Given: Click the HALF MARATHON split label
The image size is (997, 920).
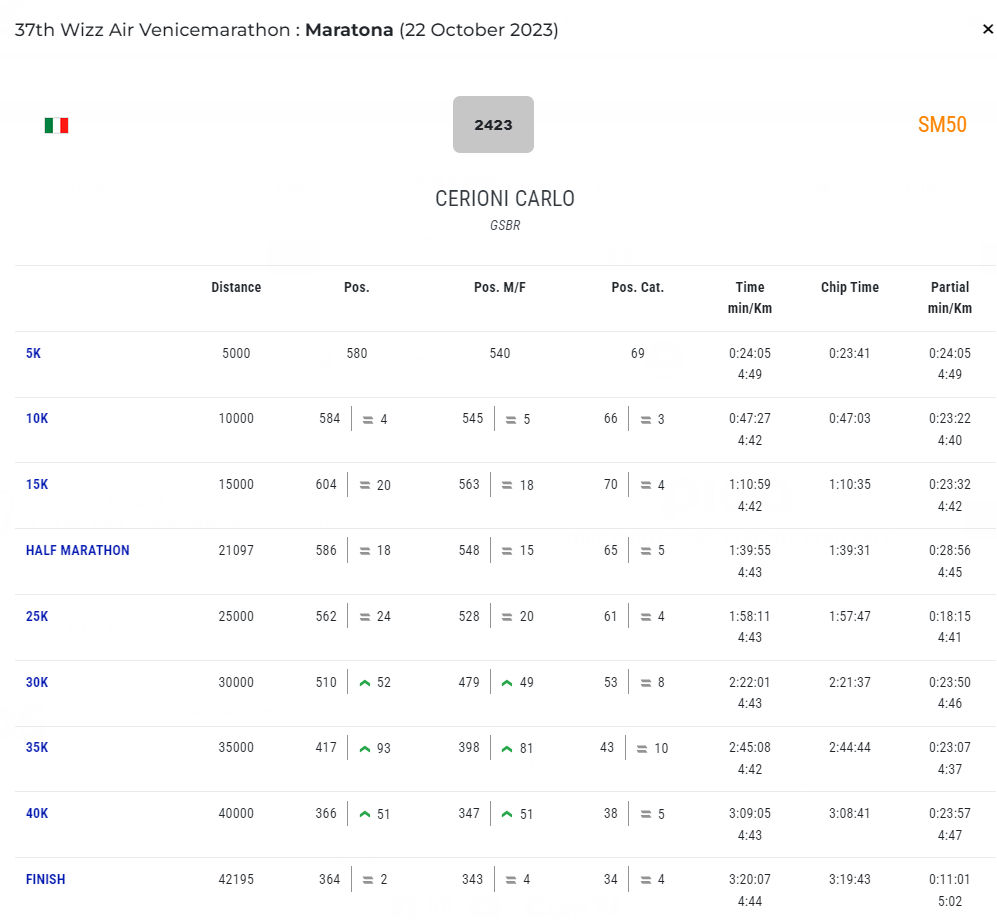Looking at the screenshot, I should [x=77, y=551].
